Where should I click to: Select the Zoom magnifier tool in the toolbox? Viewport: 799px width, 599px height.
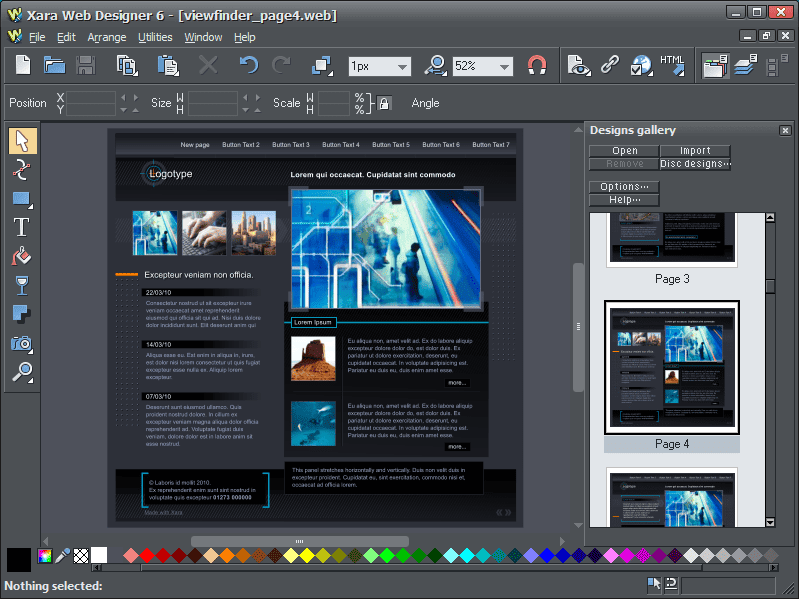(22, 373)
